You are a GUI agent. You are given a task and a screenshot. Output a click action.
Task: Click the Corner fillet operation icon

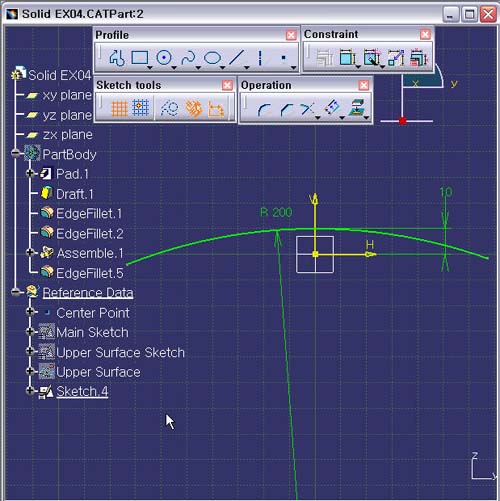(264, 109)
